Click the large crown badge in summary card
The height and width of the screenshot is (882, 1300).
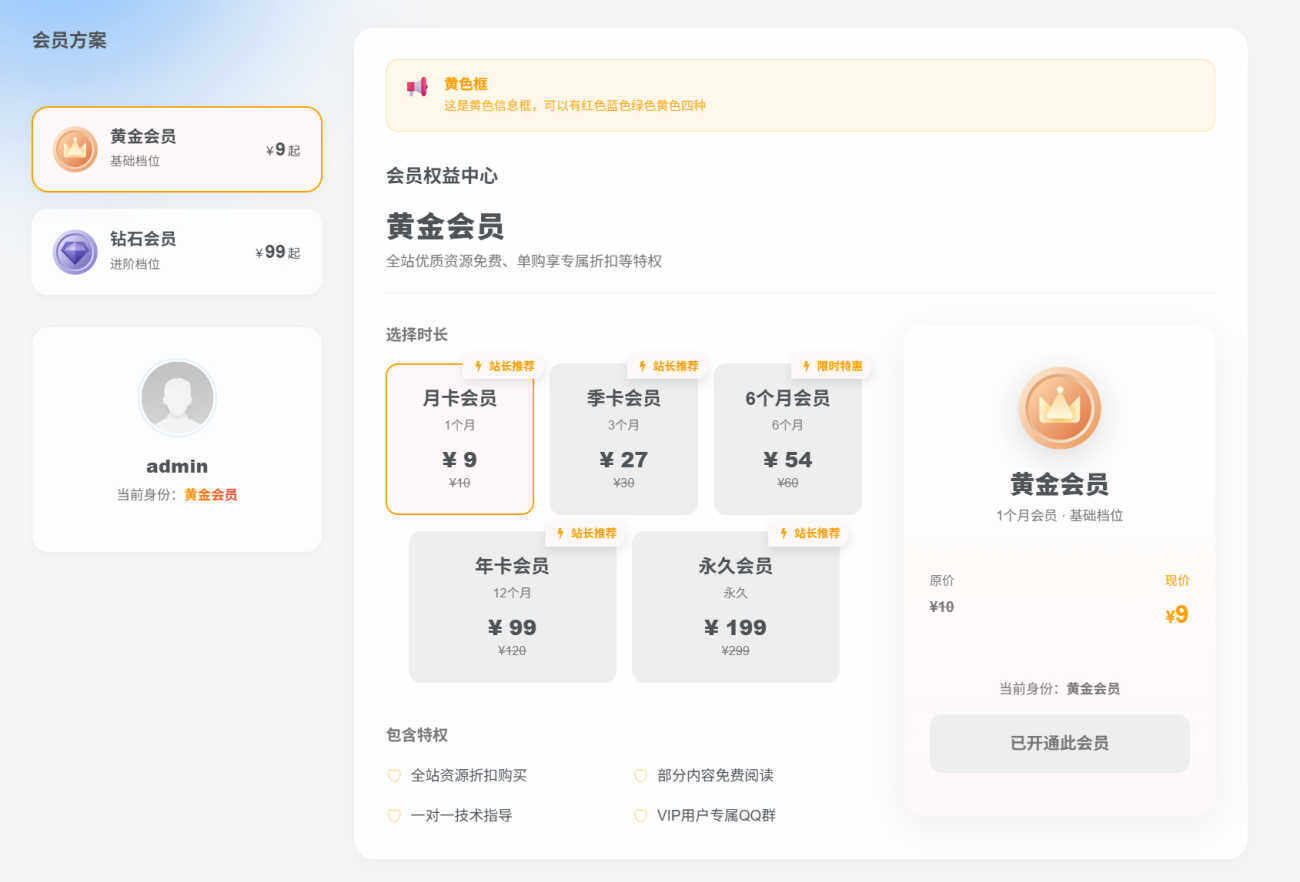click(x=1059, y=407)
